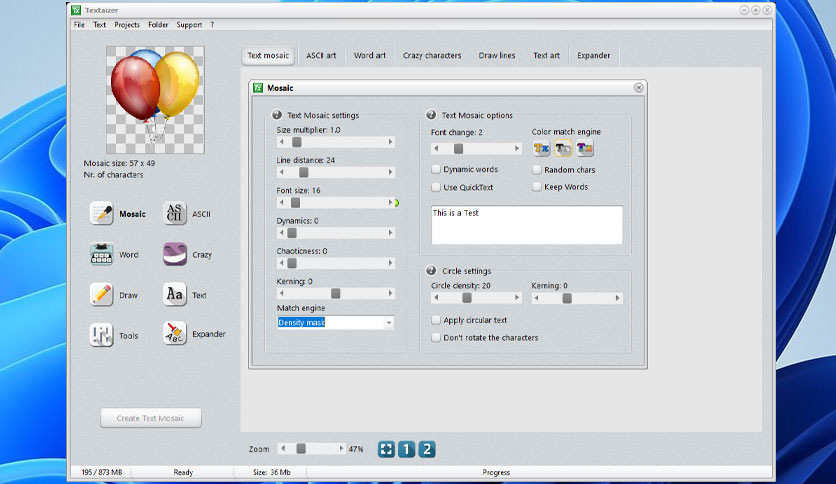Viewport: 836px width, 484px height.
Task: Open the Draw pencil icon
Action: [101, 294]
